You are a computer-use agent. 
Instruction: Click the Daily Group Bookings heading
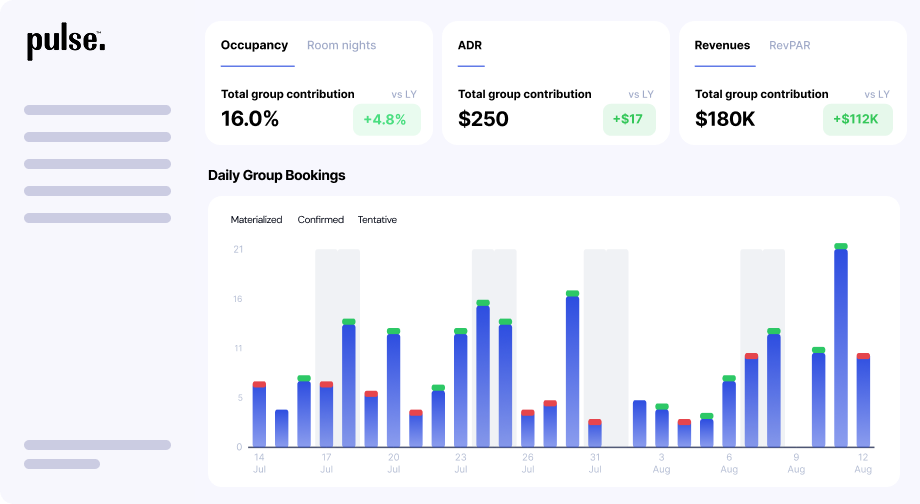276,175
